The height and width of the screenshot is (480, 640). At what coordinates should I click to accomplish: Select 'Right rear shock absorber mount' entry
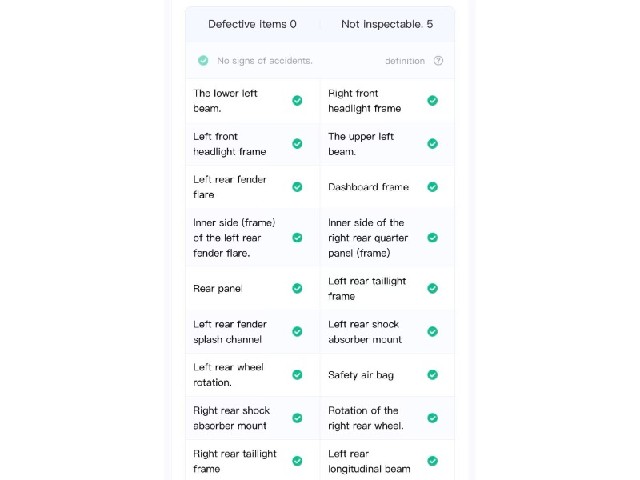[x=253, y=418]
